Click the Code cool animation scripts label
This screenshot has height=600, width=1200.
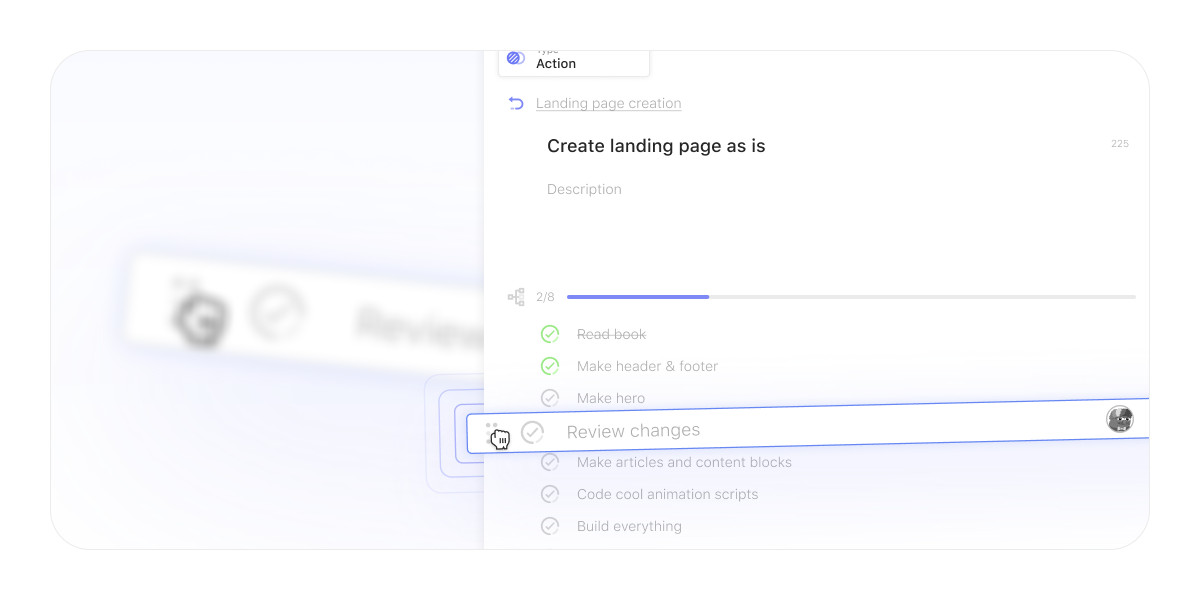pyautogui.click(x=667, y=494)
